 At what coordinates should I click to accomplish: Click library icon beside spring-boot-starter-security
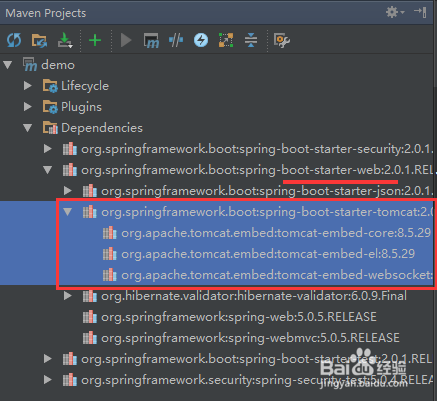pos(70,149)
